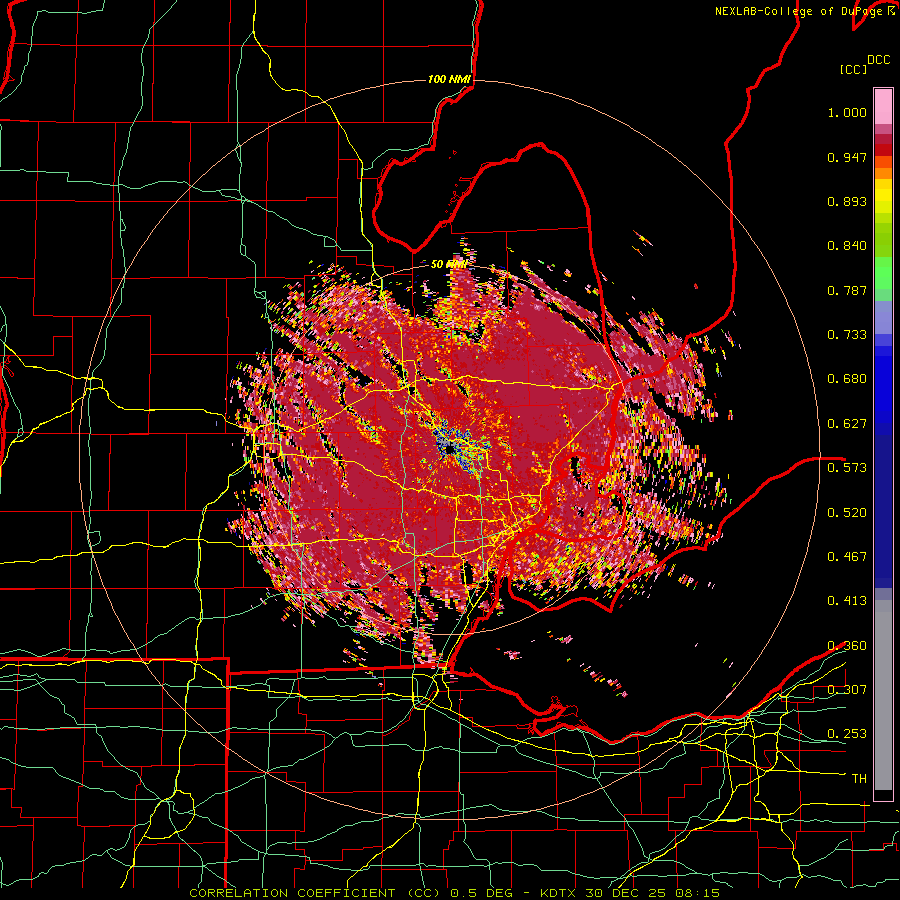The height and width of the screenshot is (900, 900).
Task: Click the 100 NMI range ring label
Action: [449, 79]
